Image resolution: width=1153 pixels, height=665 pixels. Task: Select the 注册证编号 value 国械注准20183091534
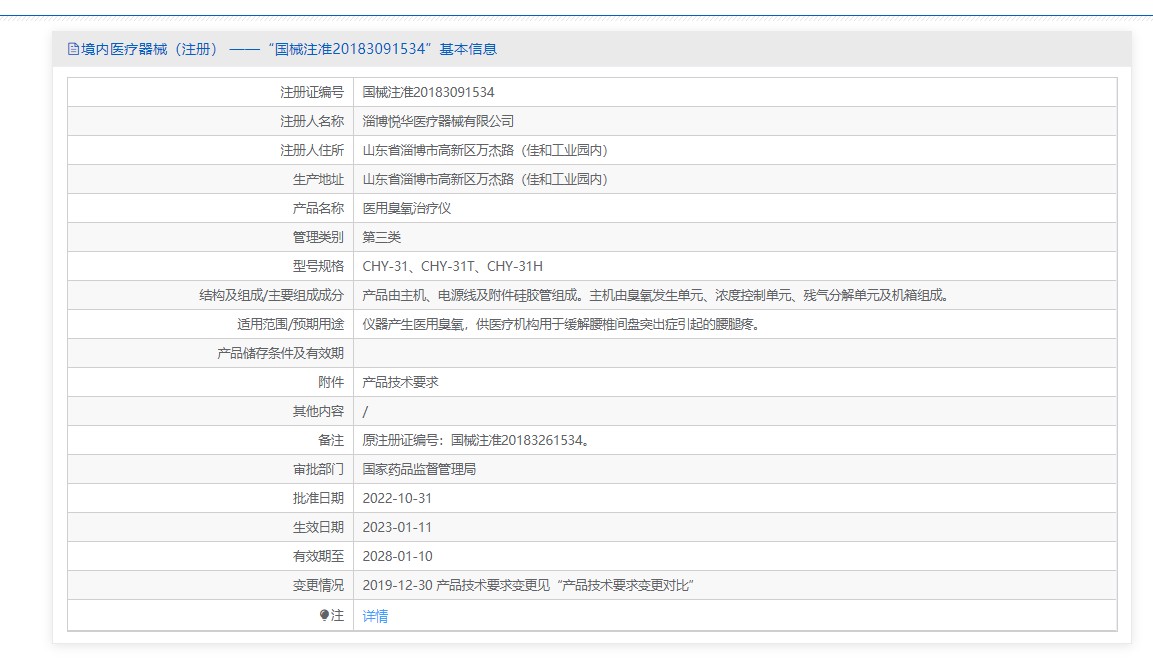click(428, 92)
